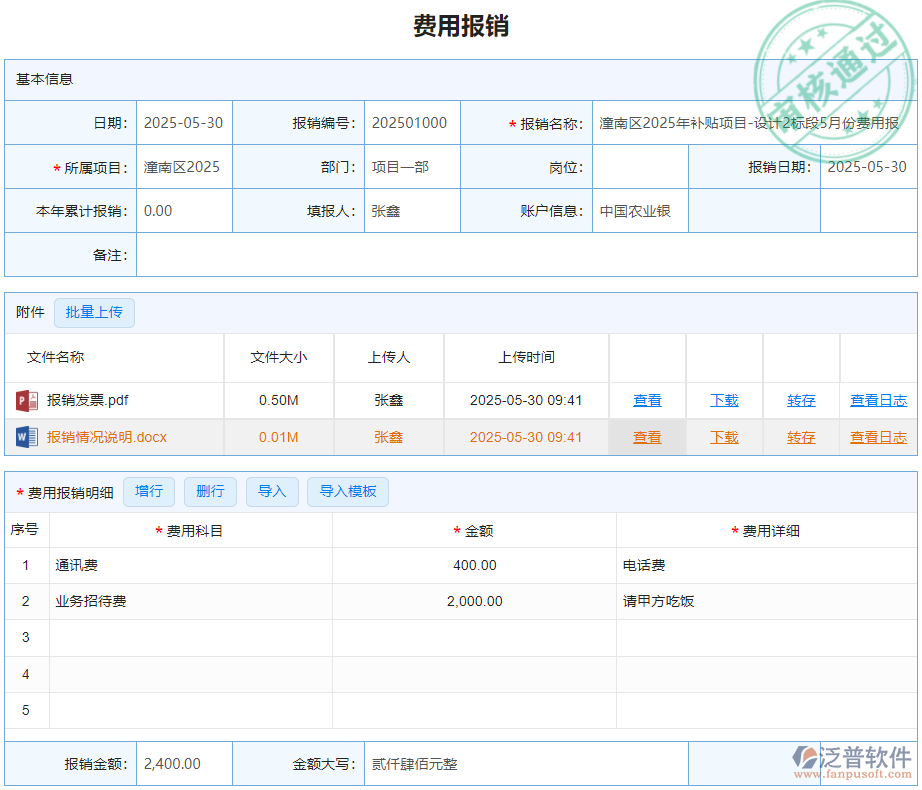Image resolution: width=922 pixels, height=790 pixels.
Task: Click the 增行 button to add row
Action: click(x=149, y=491)
